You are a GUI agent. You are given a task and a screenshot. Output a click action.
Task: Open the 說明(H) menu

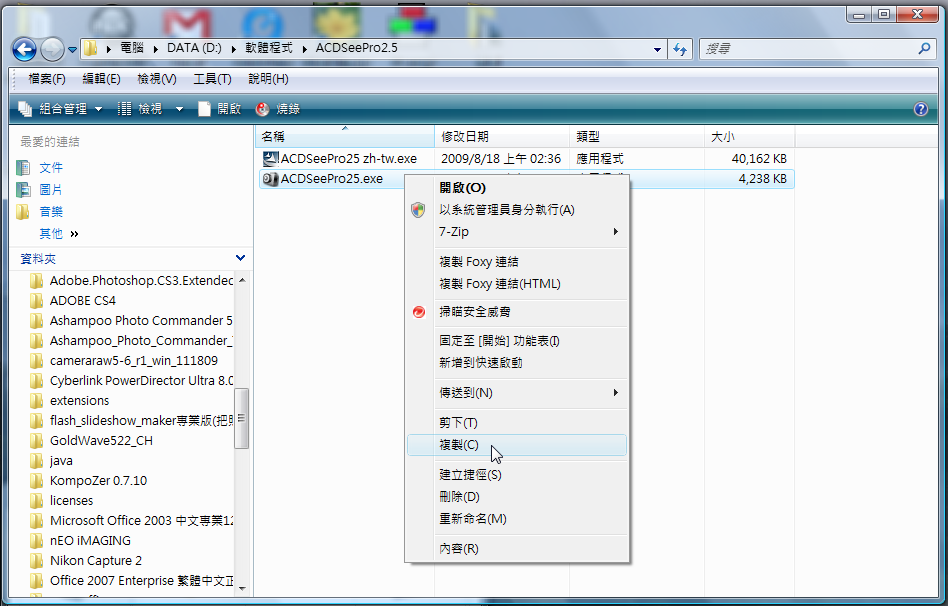coord(268,79)
